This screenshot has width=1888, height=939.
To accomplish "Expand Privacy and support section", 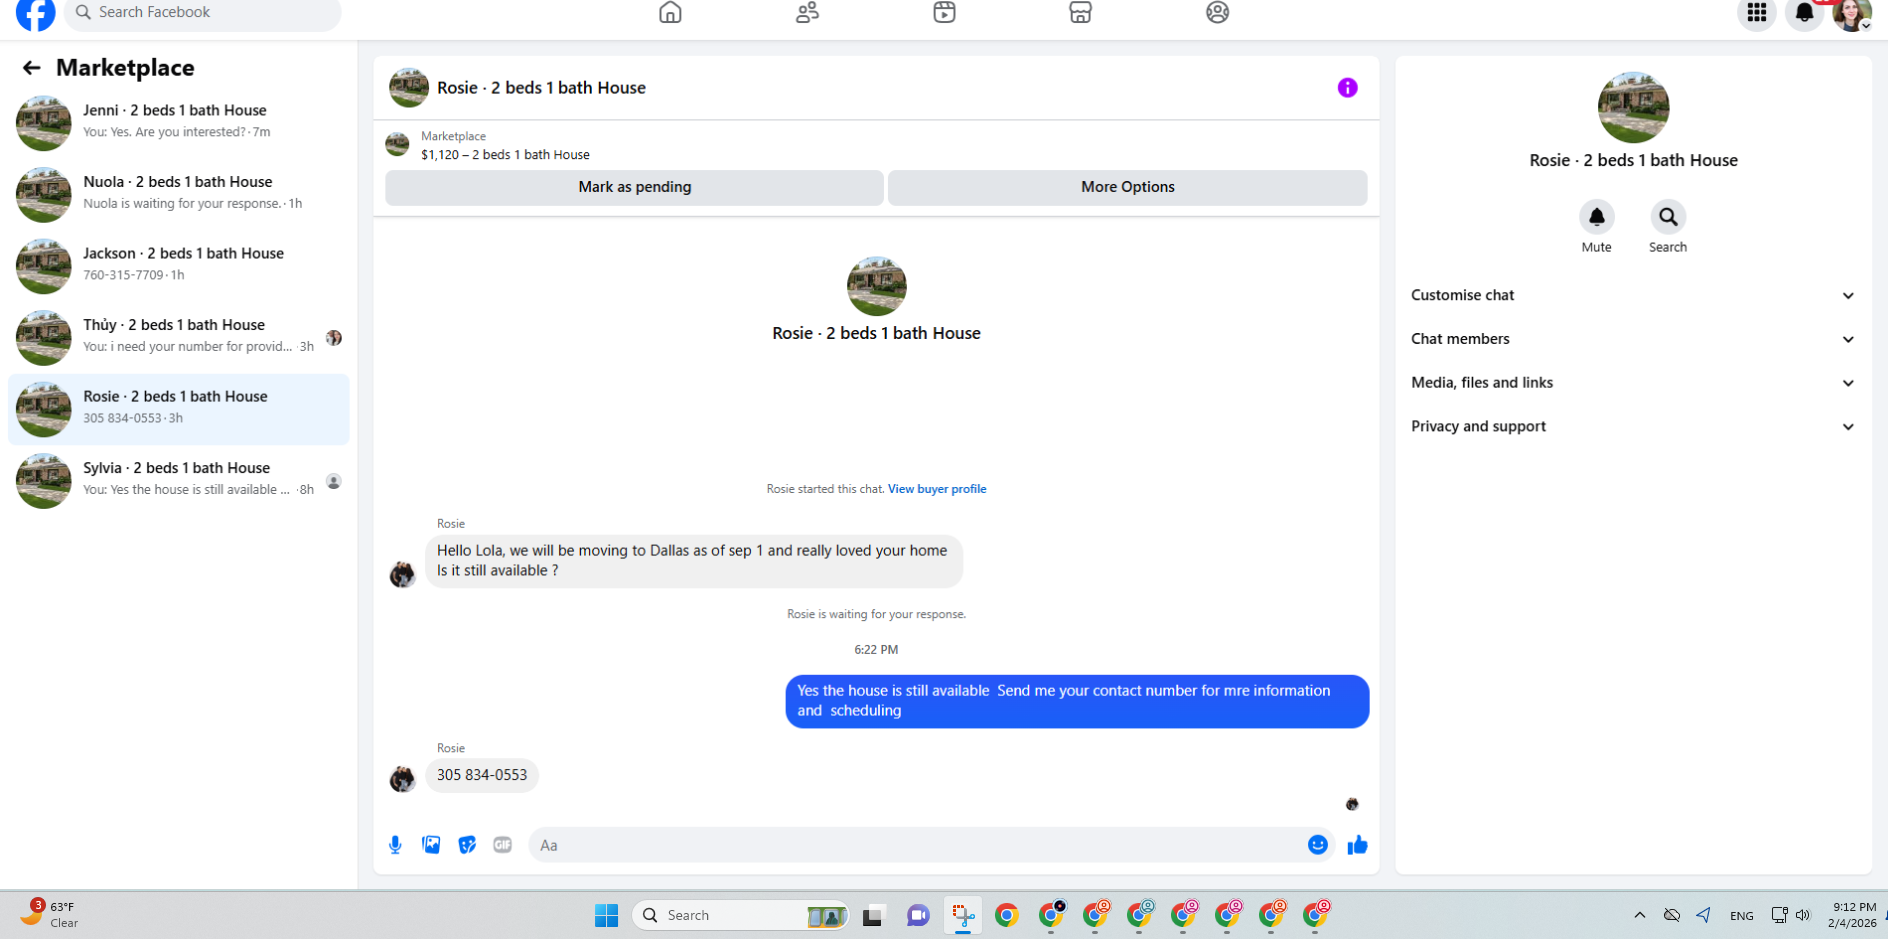I will 1632,427.
